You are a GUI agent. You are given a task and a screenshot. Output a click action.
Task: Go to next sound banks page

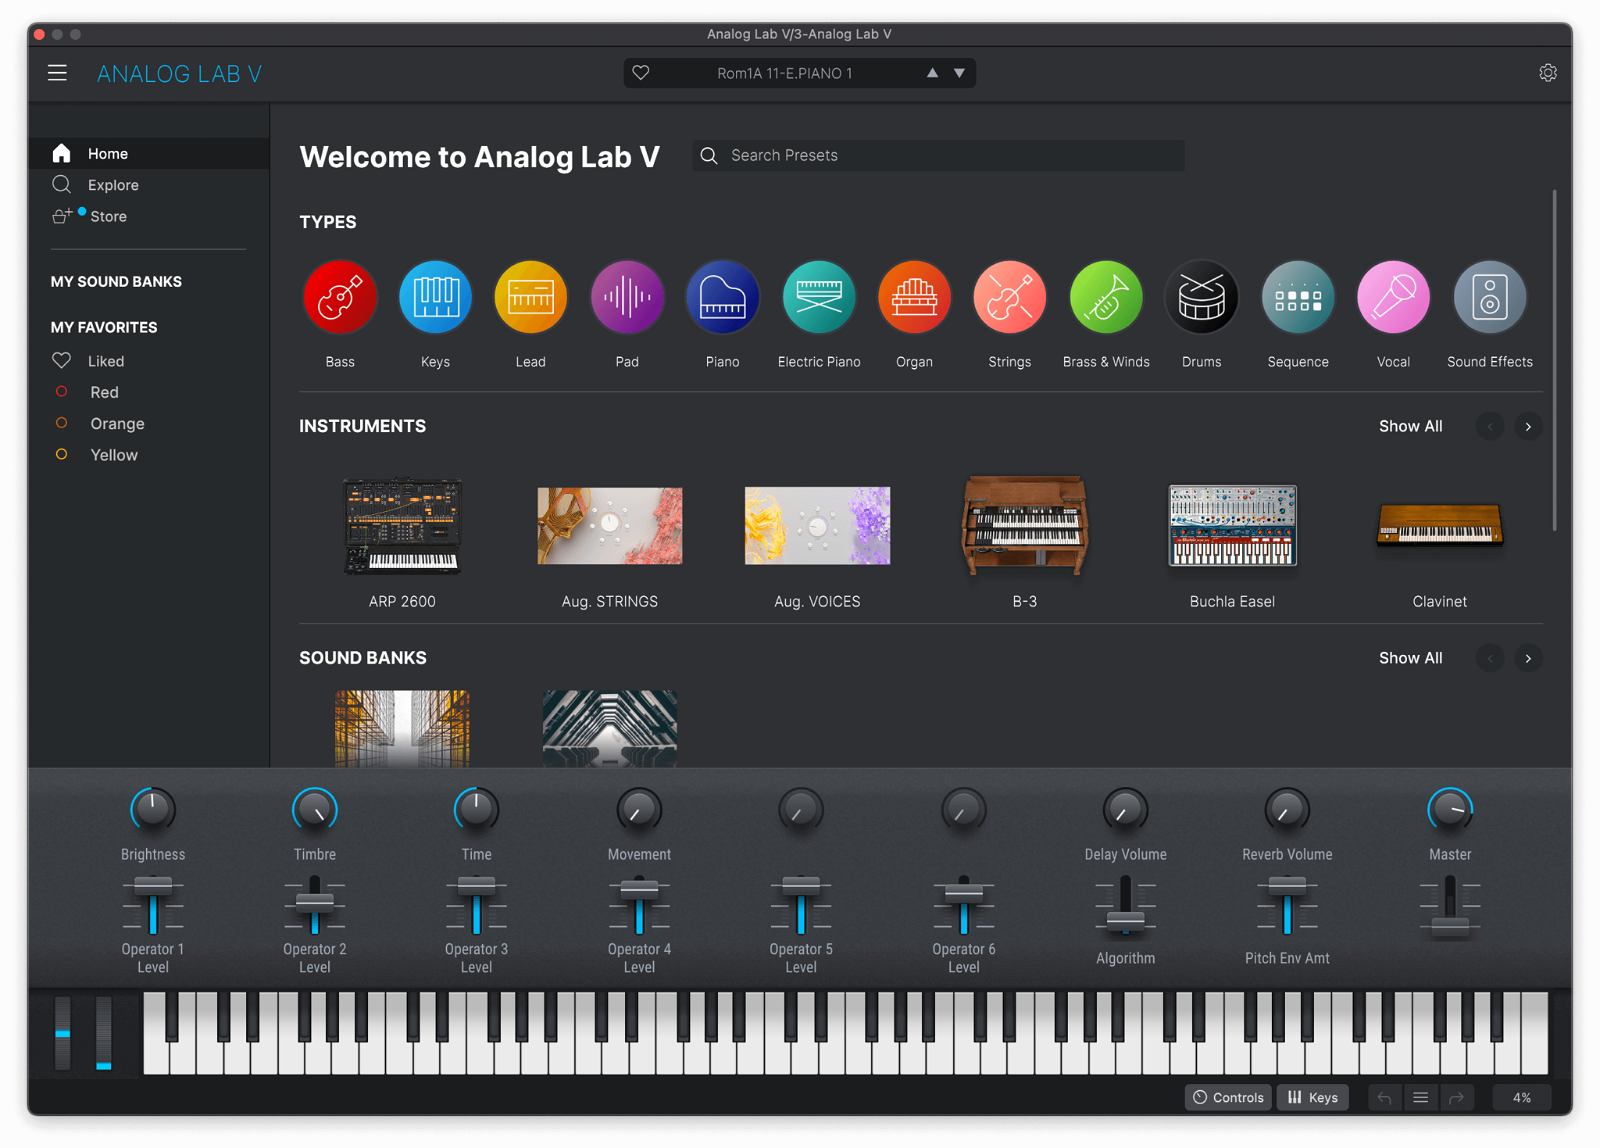[1528, 658]
